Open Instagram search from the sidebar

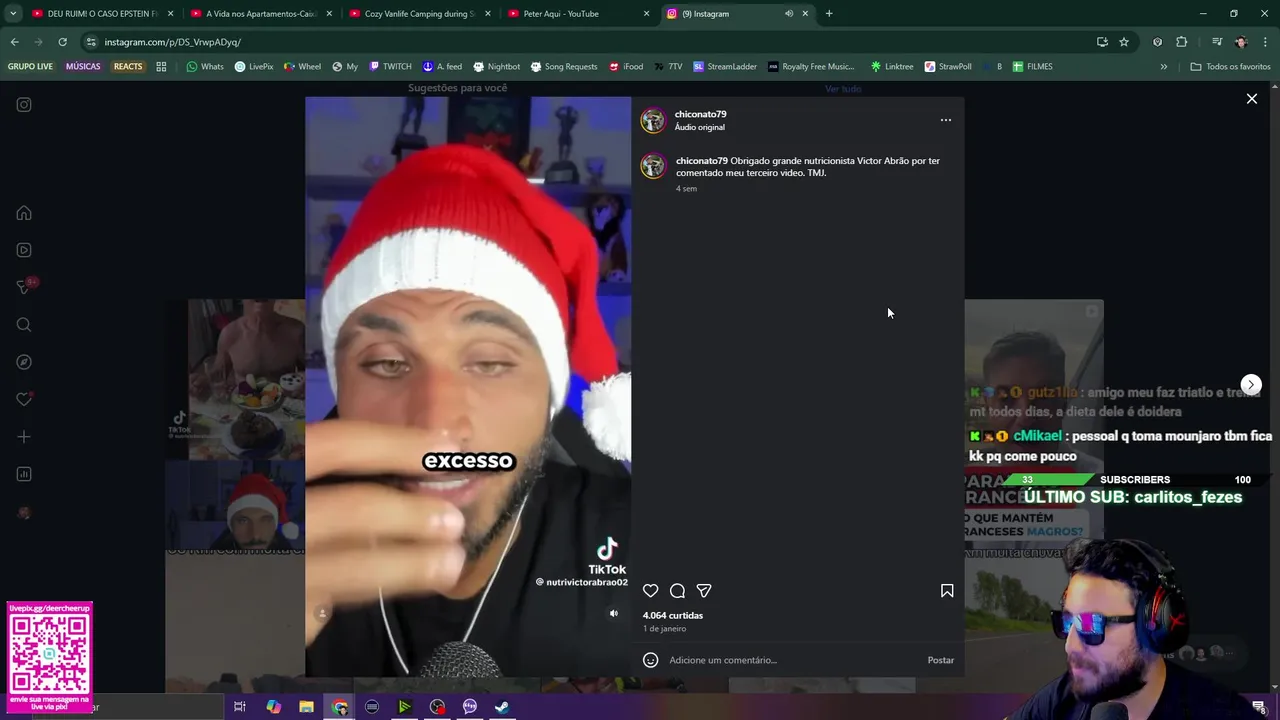point(24,325)
